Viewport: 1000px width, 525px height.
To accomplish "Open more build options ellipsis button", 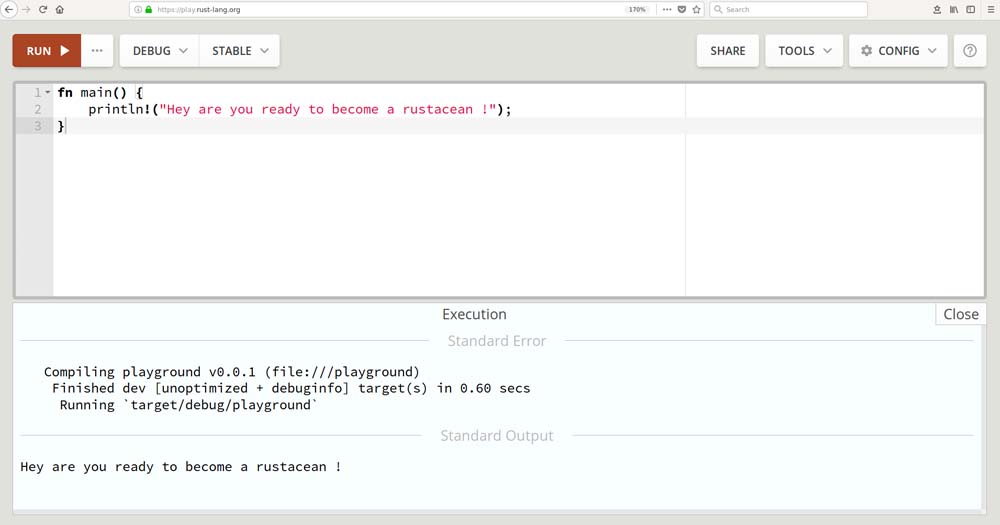I will [x=97, y=51].
